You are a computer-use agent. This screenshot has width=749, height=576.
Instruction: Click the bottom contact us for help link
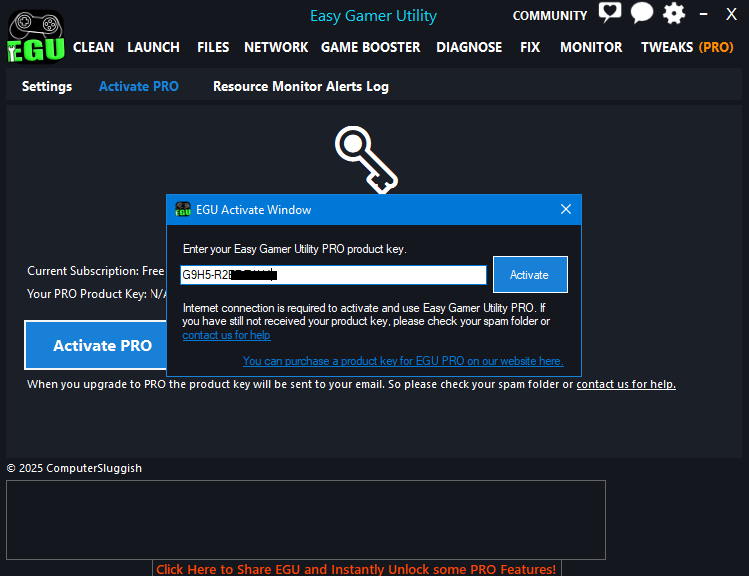click(626, 384)
